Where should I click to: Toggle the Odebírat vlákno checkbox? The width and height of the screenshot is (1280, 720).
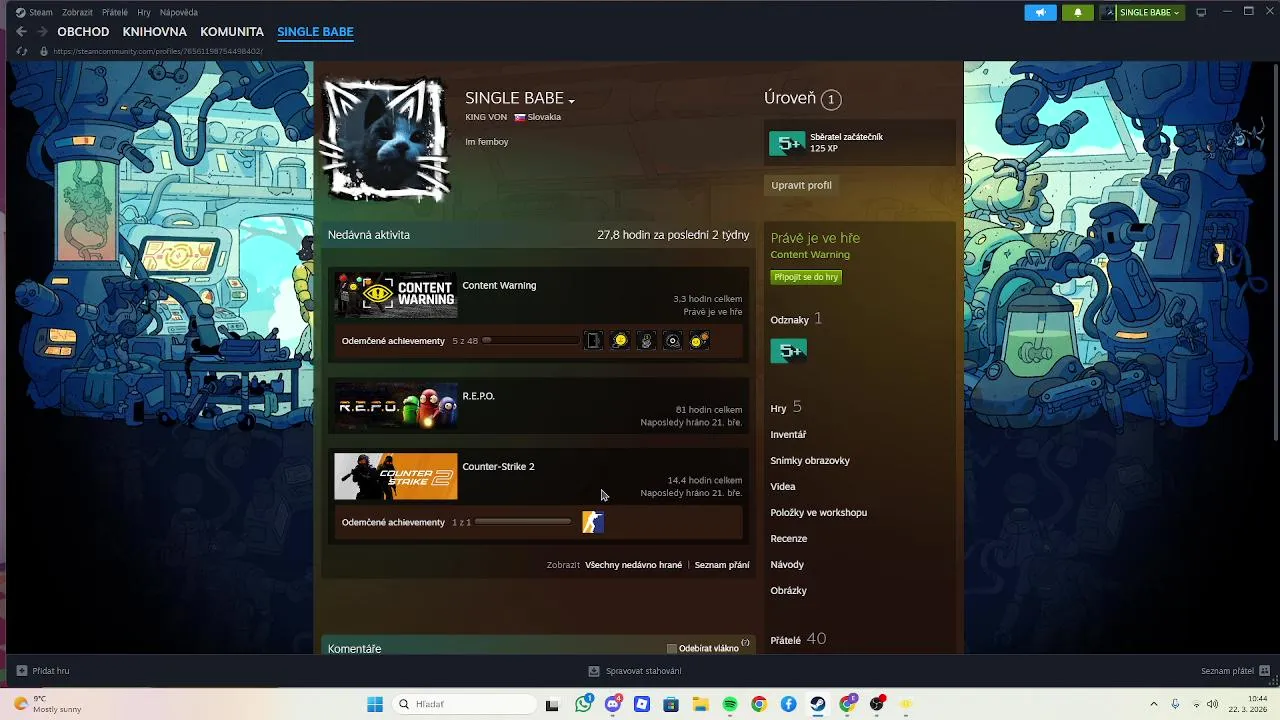(672, 649)
